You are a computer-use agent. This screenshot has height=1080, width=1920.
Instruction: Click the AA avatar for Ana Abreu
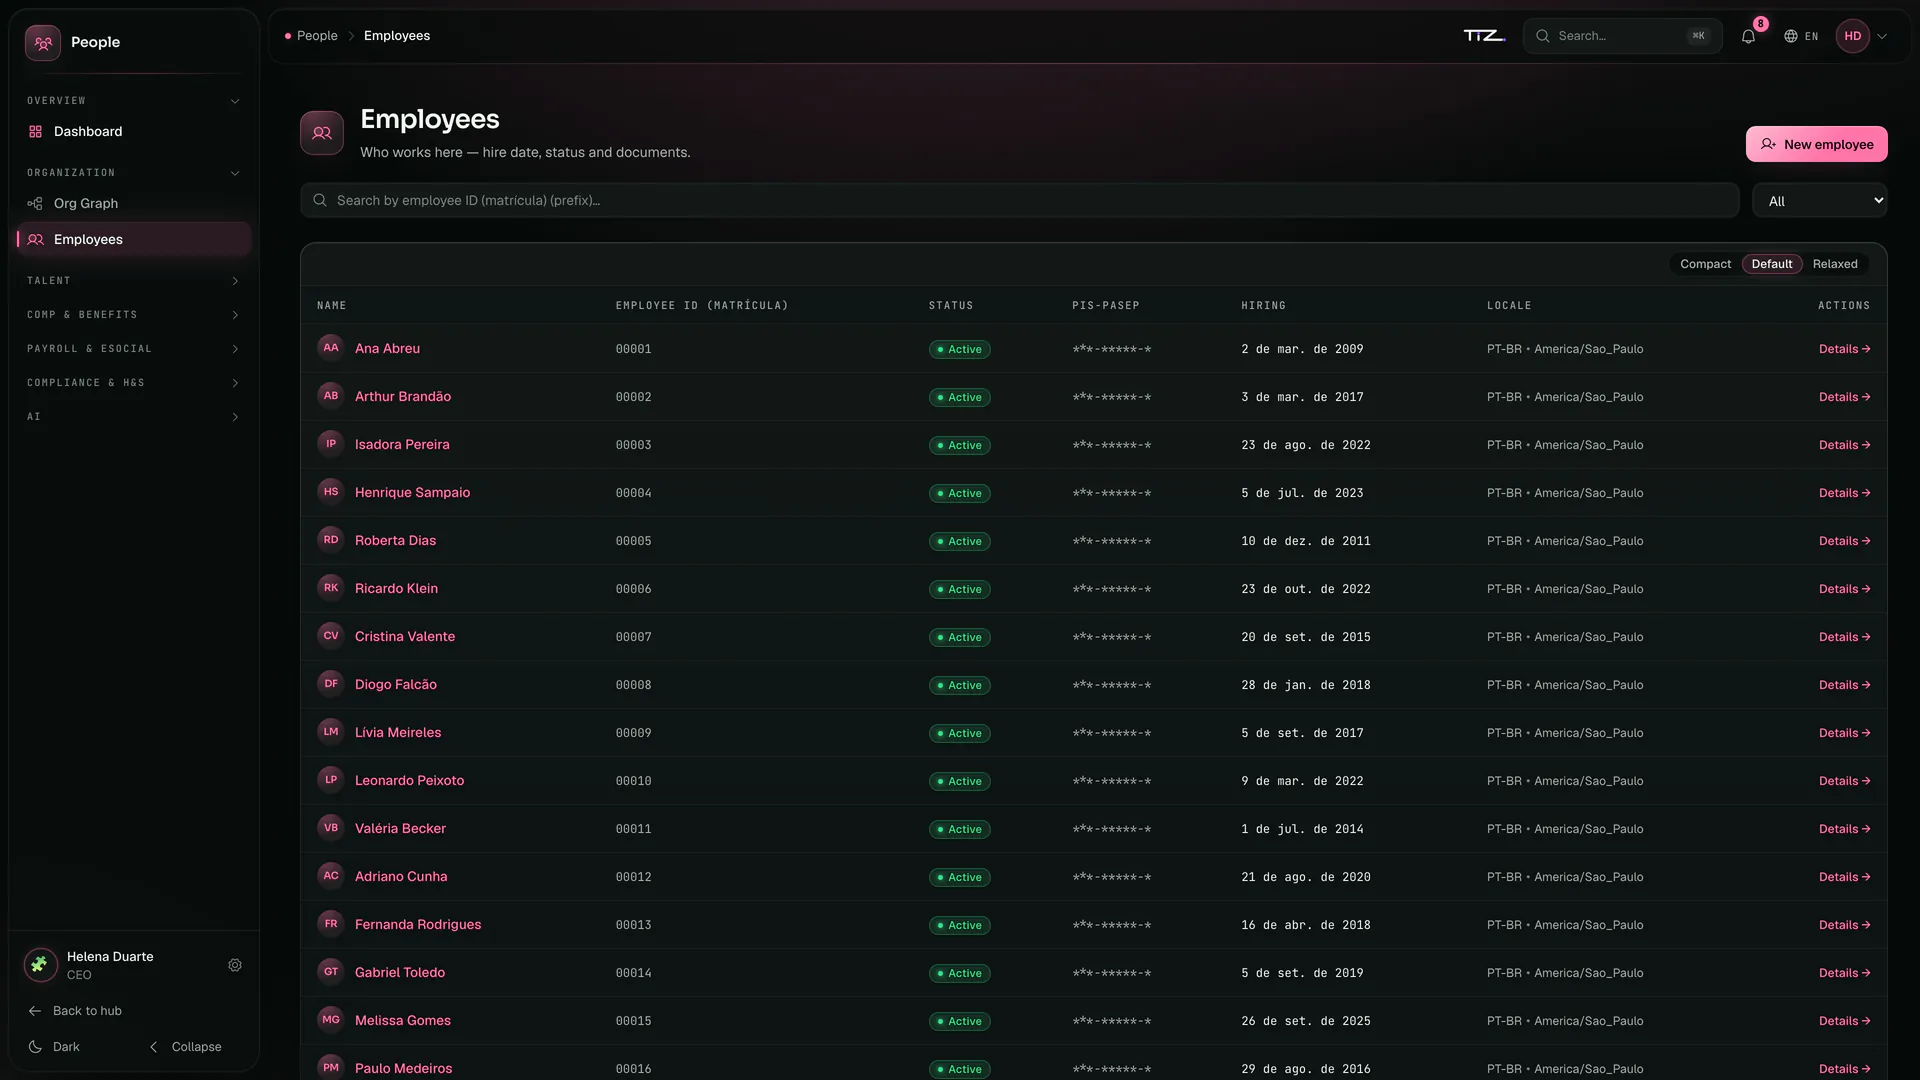(331, 348)
